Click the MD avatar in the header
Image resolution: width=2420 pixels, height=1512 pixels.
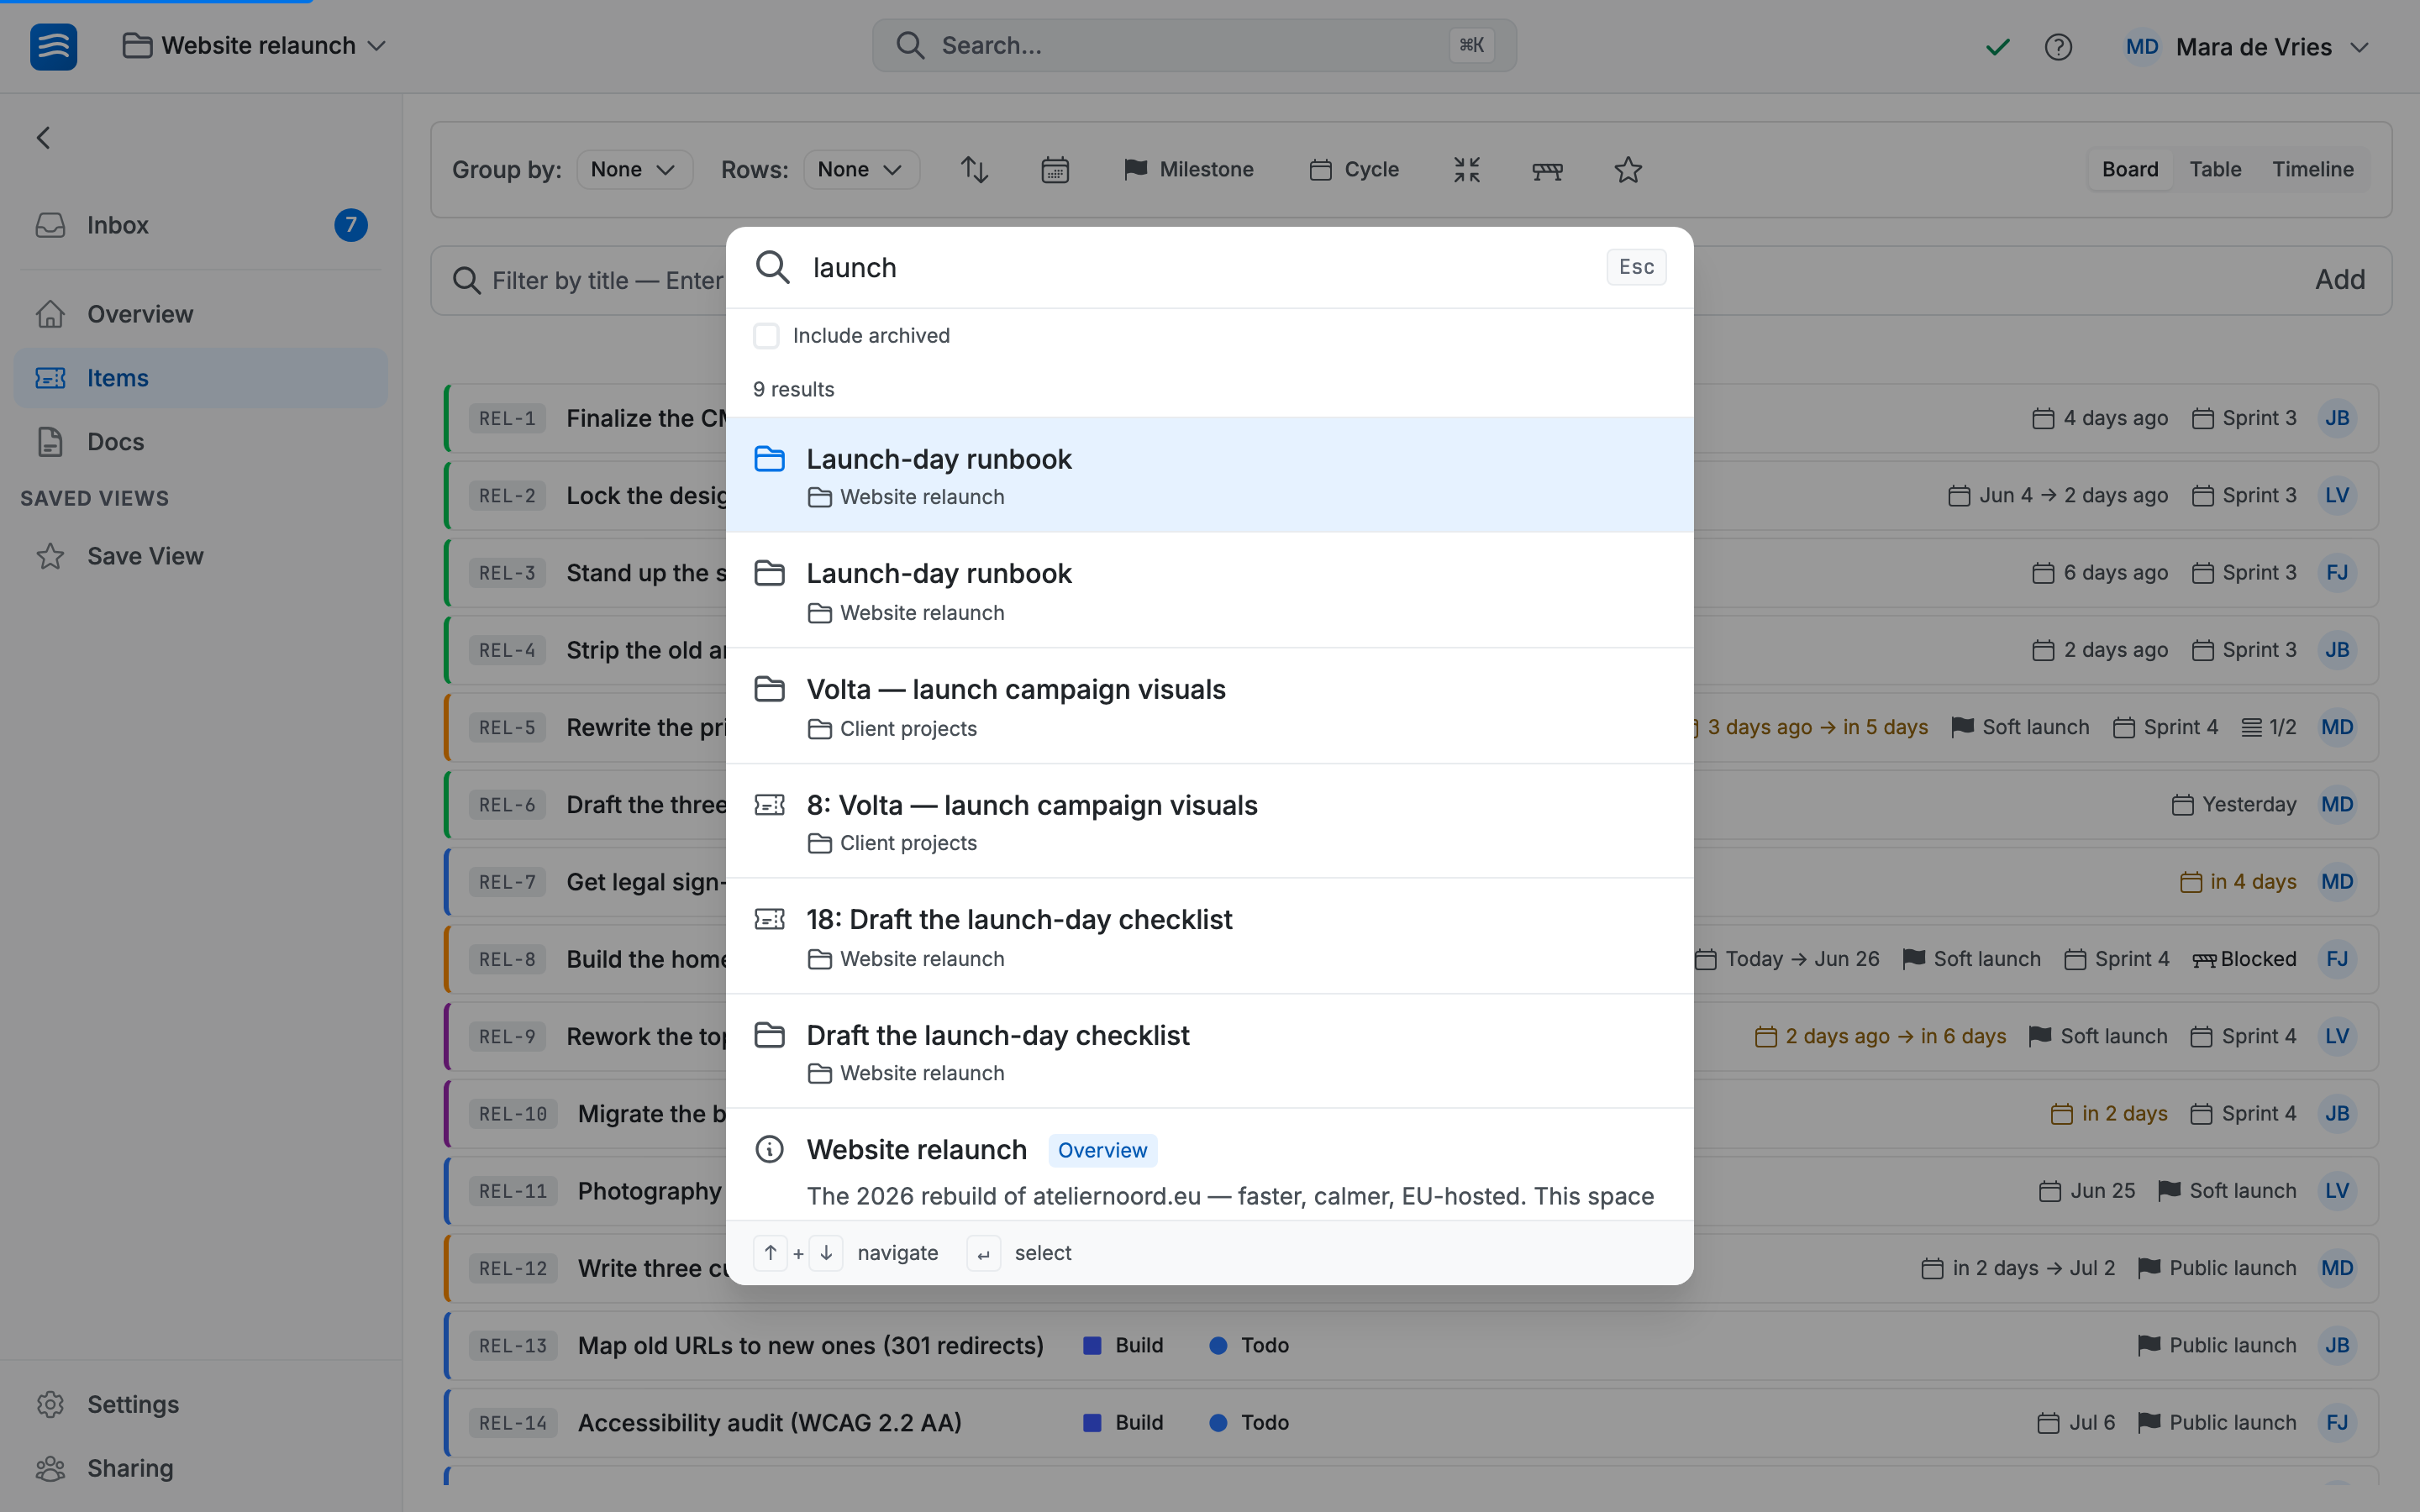tap(2141, 47)
